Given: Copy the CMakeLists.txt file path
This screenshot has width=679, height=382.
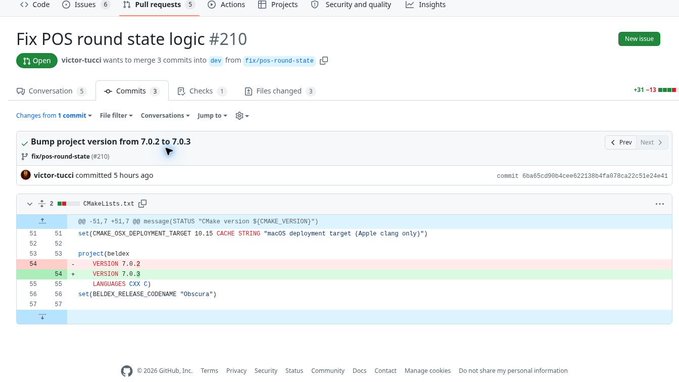Looking at the screenshot, I should point(142,203).
